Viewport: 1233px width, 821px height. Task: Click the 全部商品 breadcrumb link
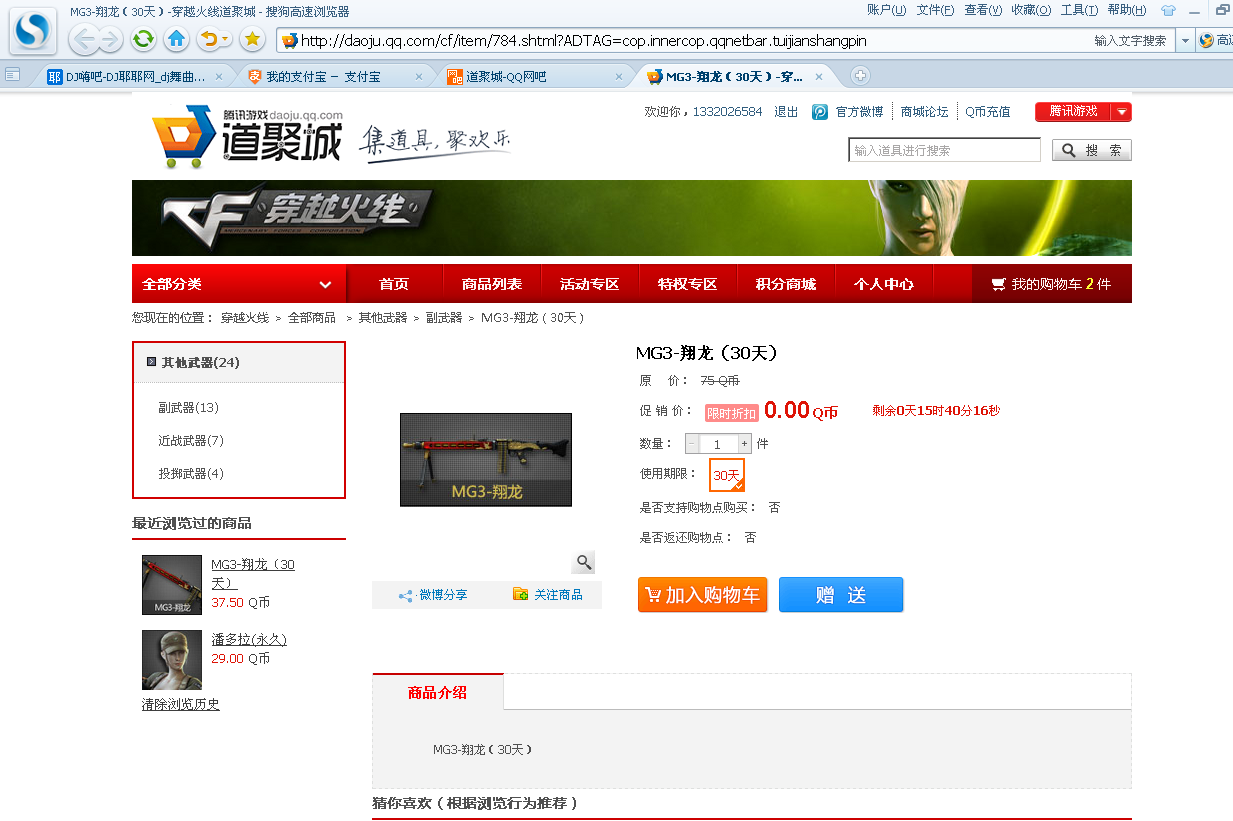click(312, 318)
